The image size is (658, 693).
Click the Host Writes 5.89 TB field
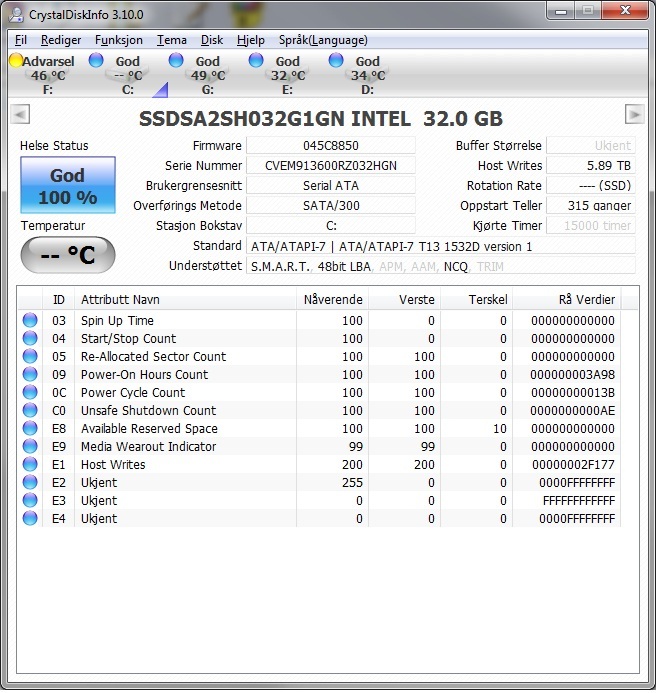pyautogui.click(x=591, y=166)
